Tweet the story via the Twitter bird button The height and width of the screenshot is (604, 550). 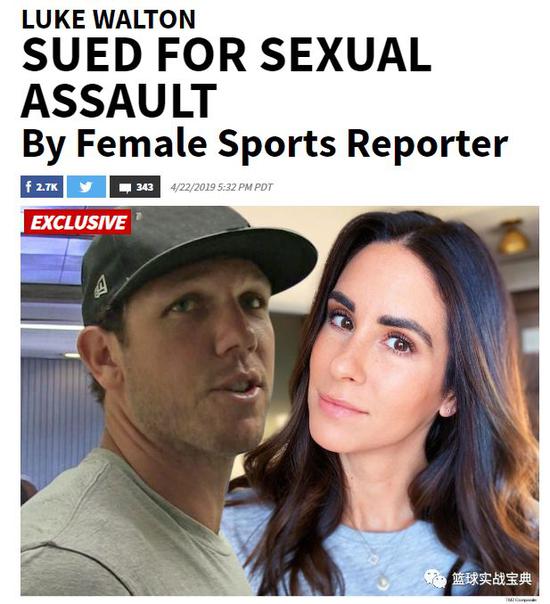click(x=86, y=187)
